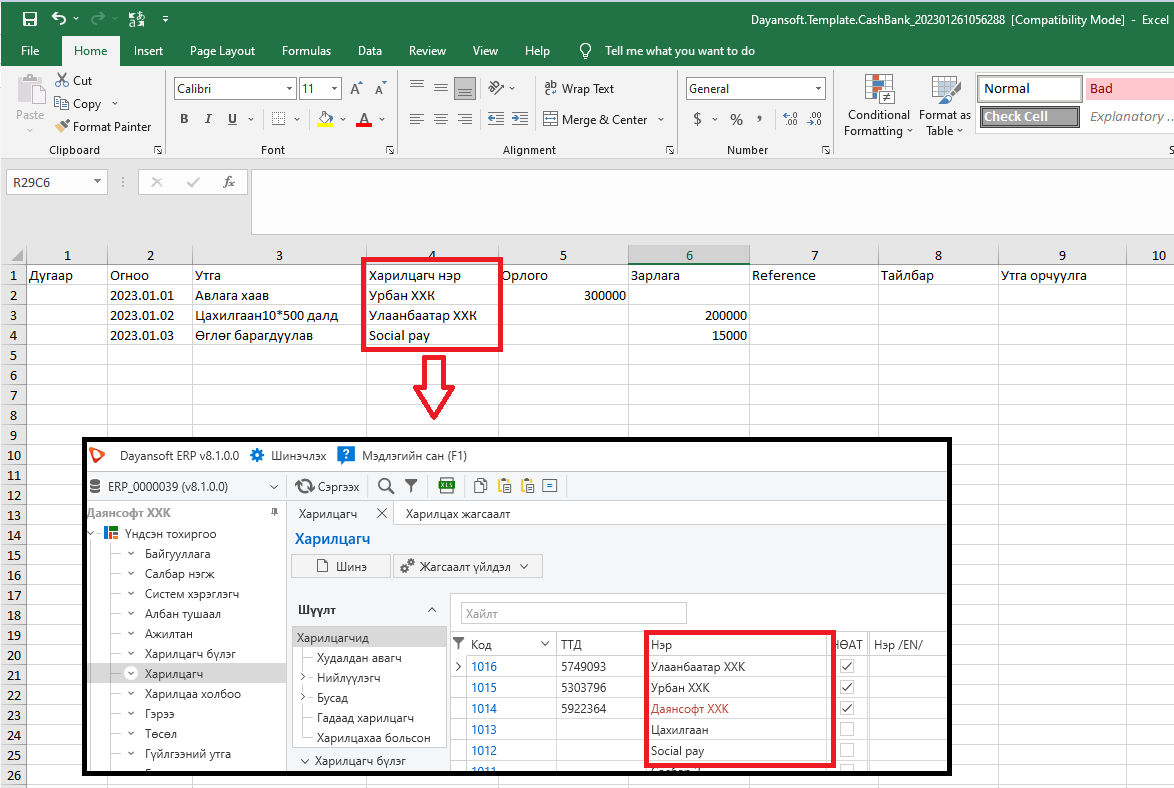Toggle НӨАТ checkbox for Улаанбаатар ХХК
1174x788 pixels.
(847, 666)
